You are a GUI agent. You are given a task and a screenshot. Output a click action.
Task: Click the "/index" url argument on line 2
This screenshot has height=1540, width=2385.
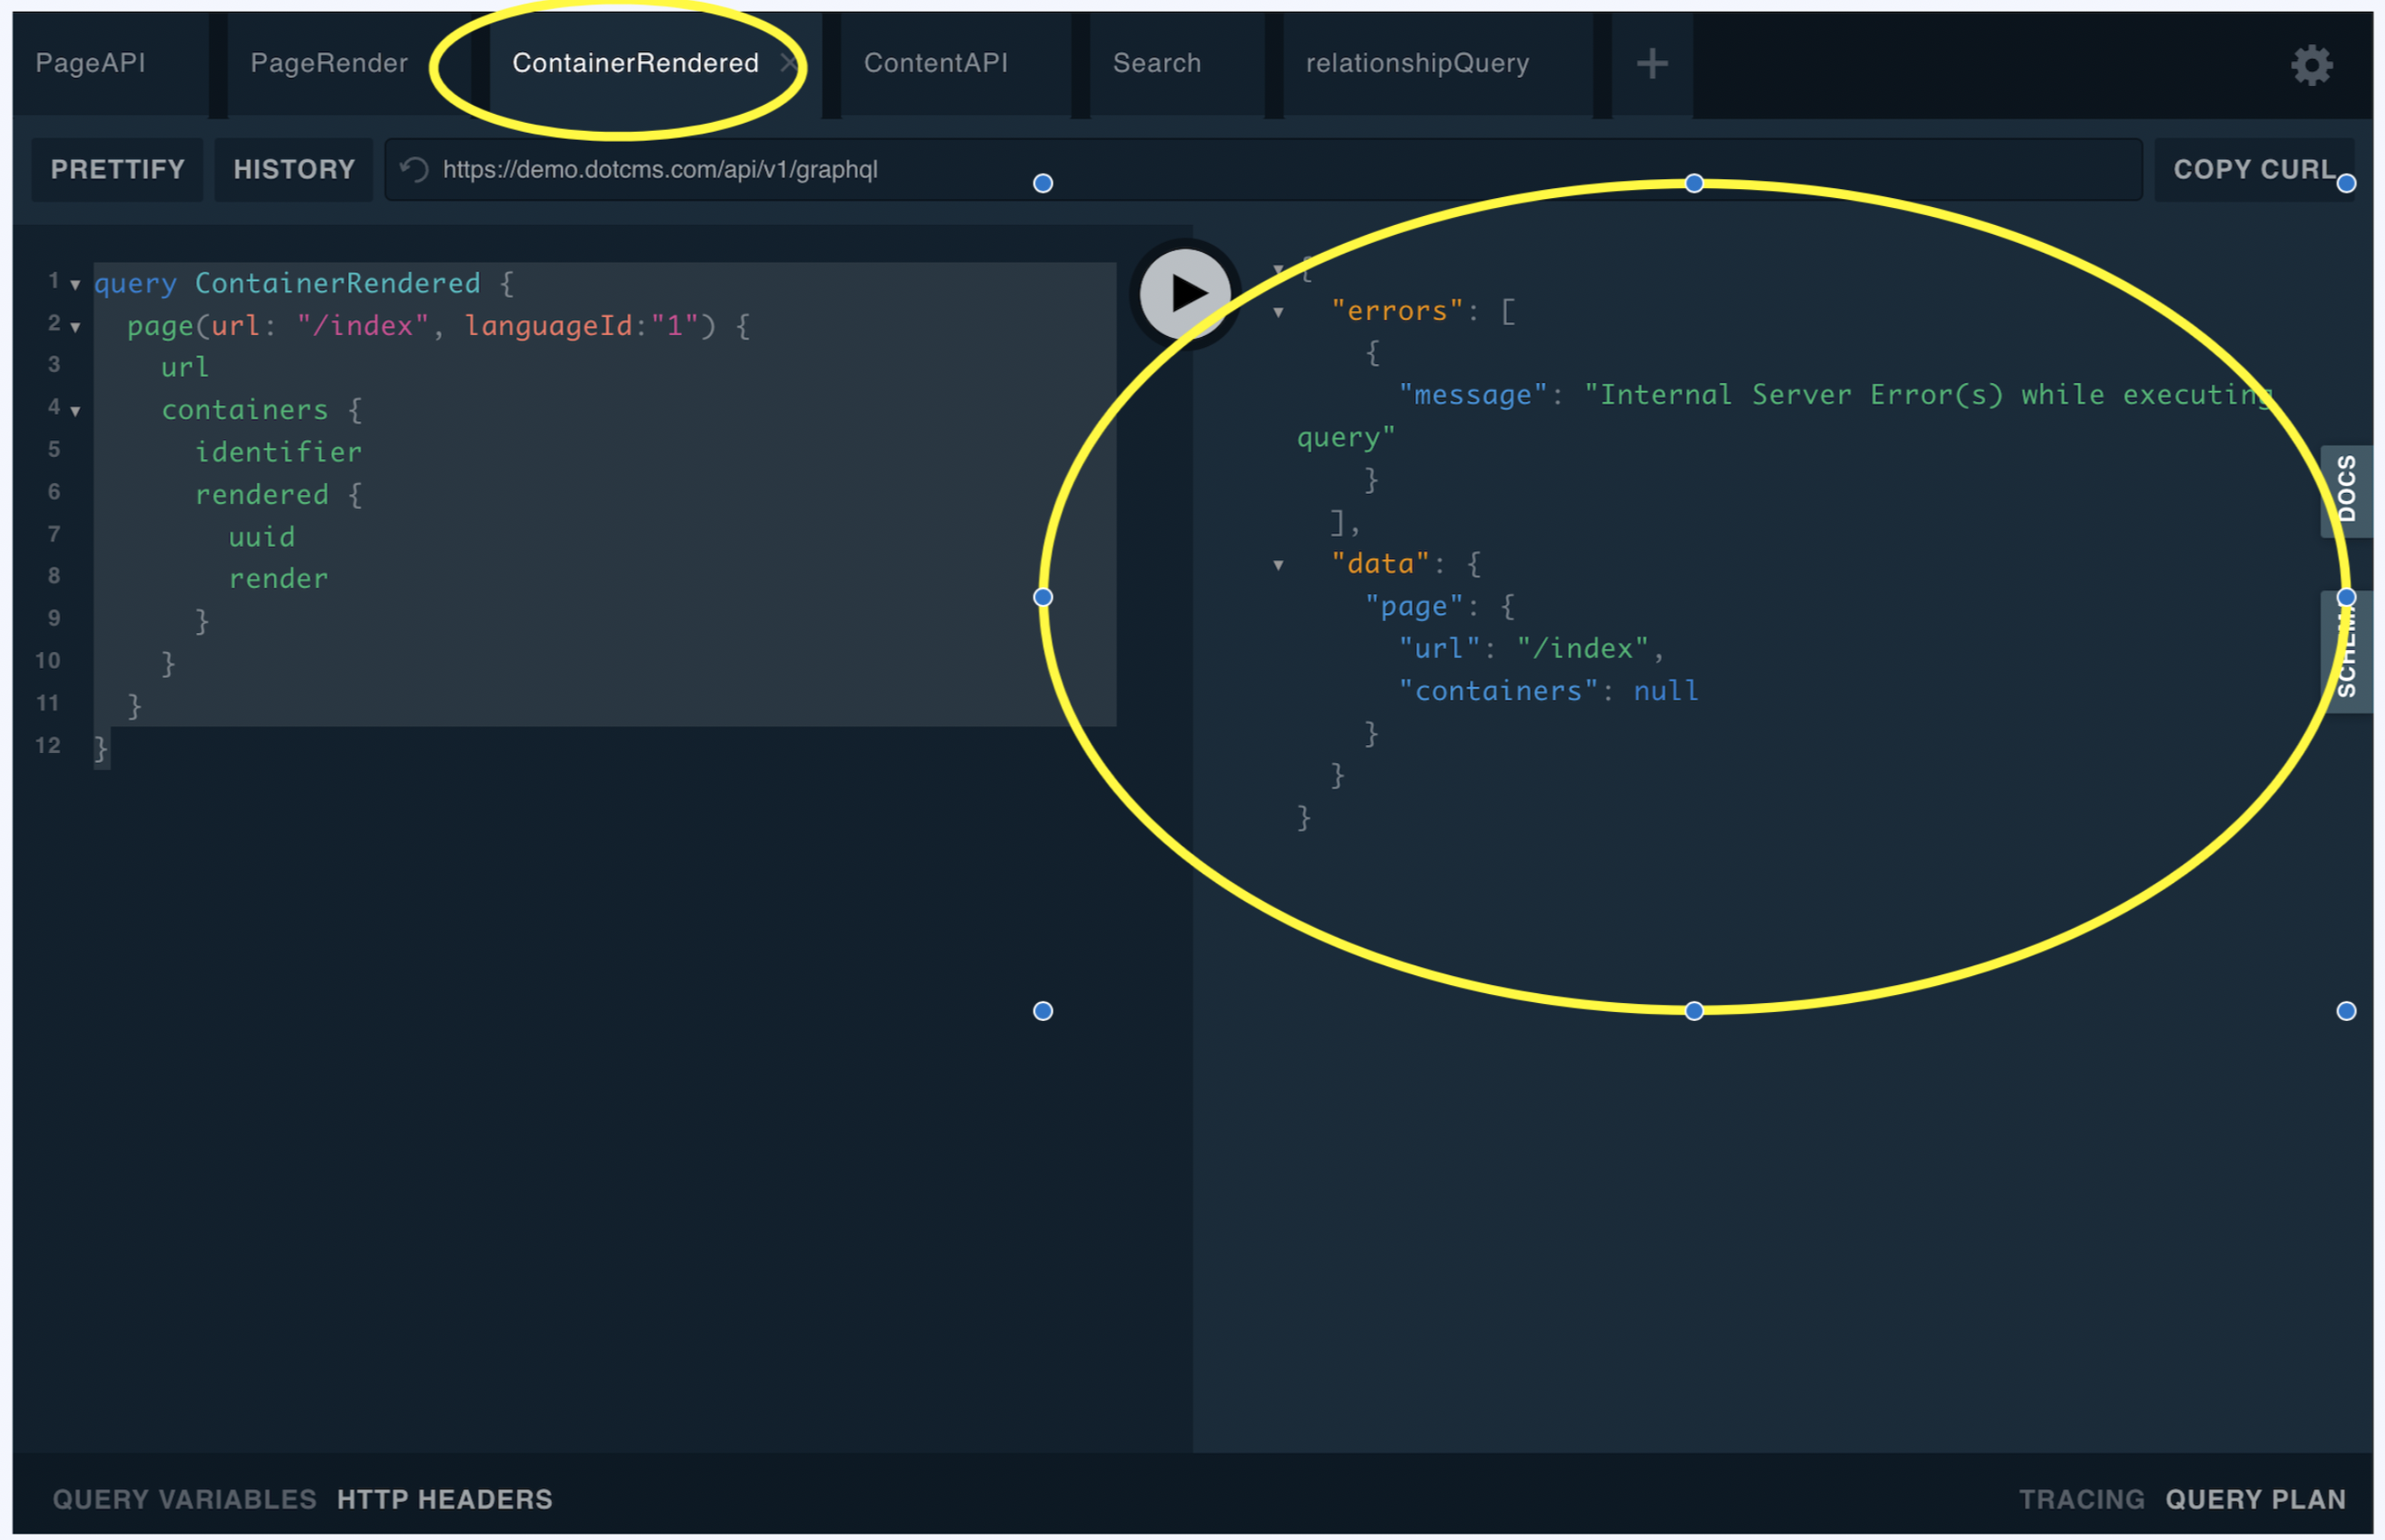pos(363,326)
